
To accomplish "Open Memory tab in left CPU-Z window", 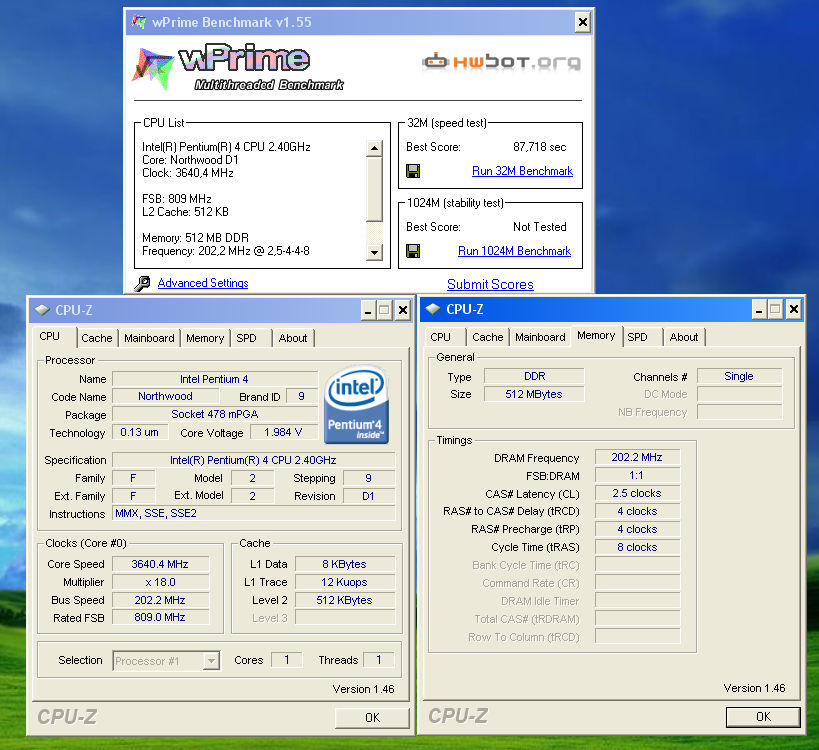I will click(205, 338).
